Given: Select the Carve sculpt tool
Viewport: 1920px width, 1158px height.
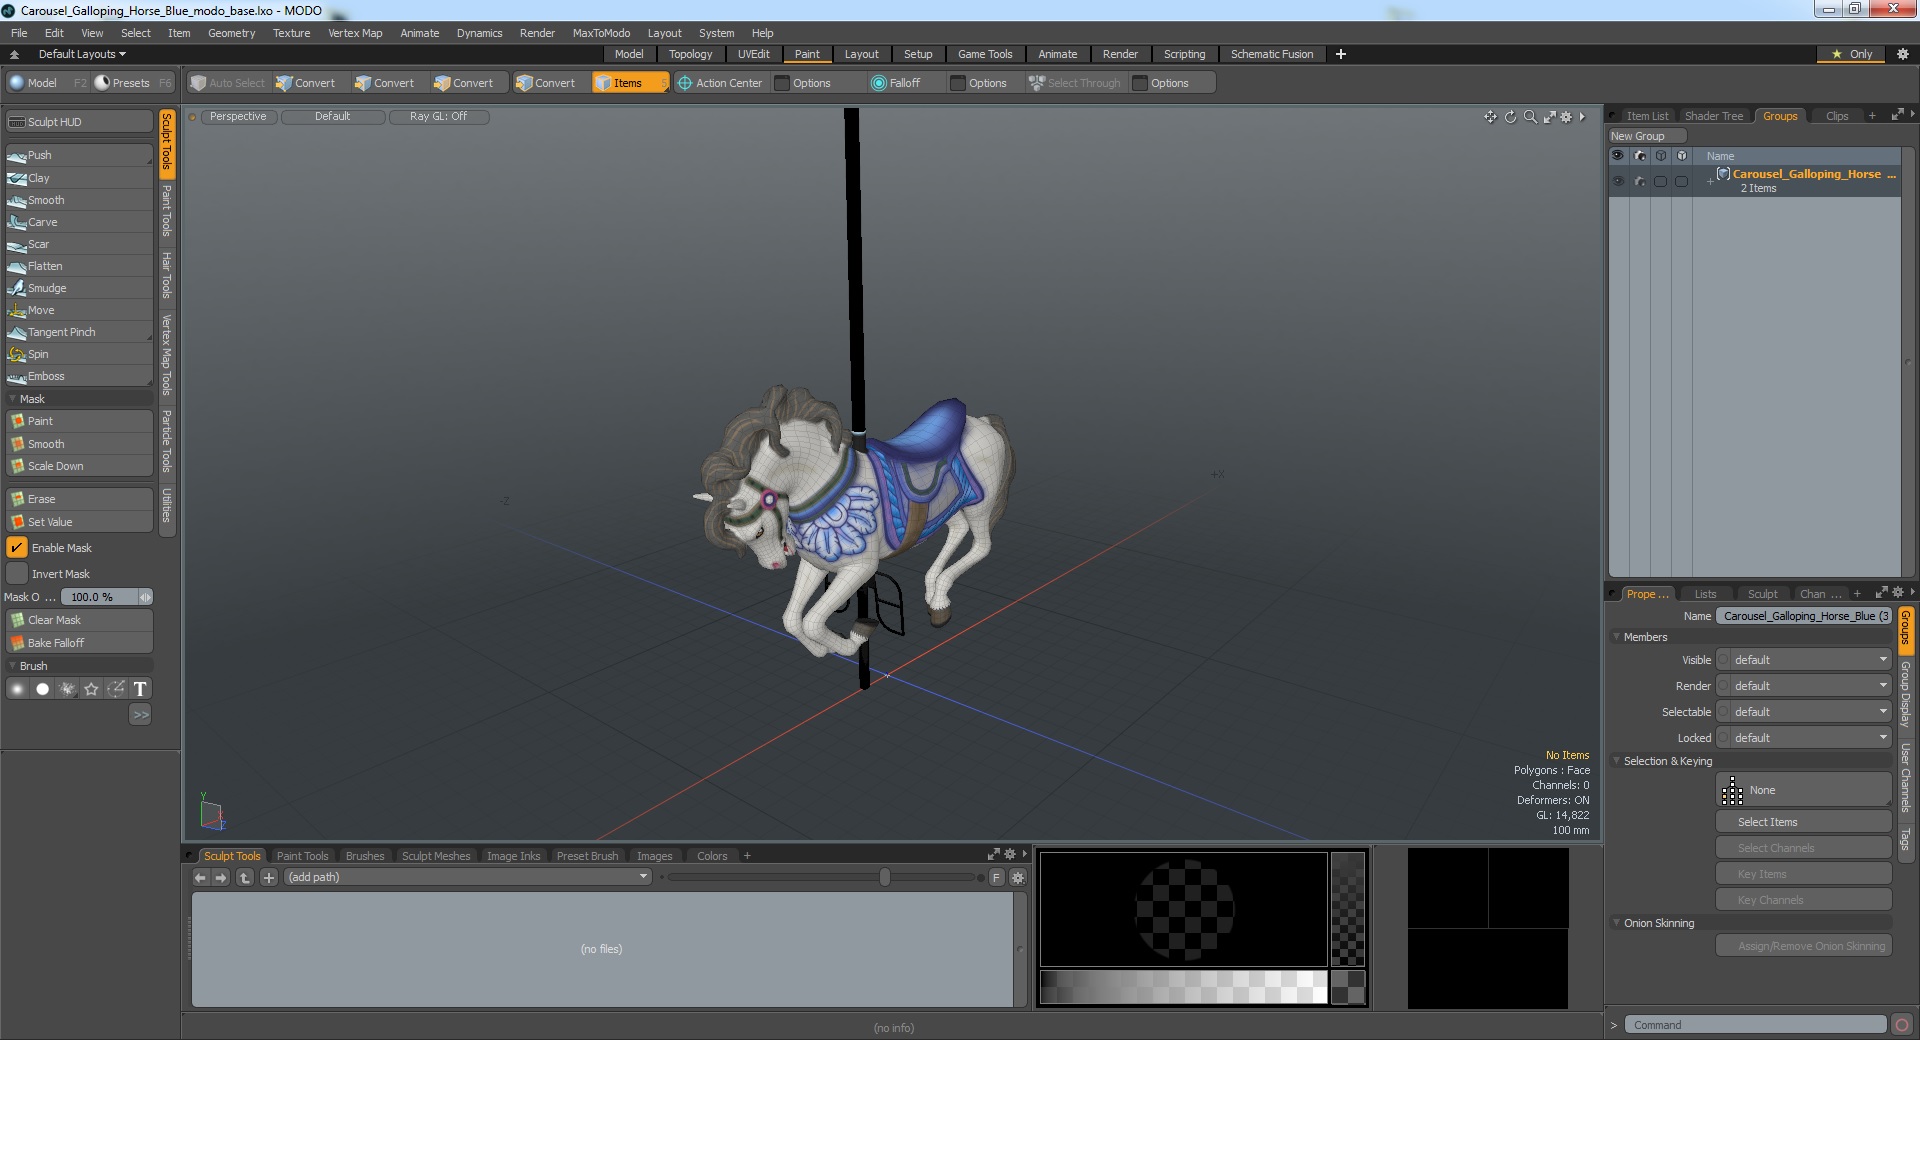Looking at the screenshot, I should [79, 222].
